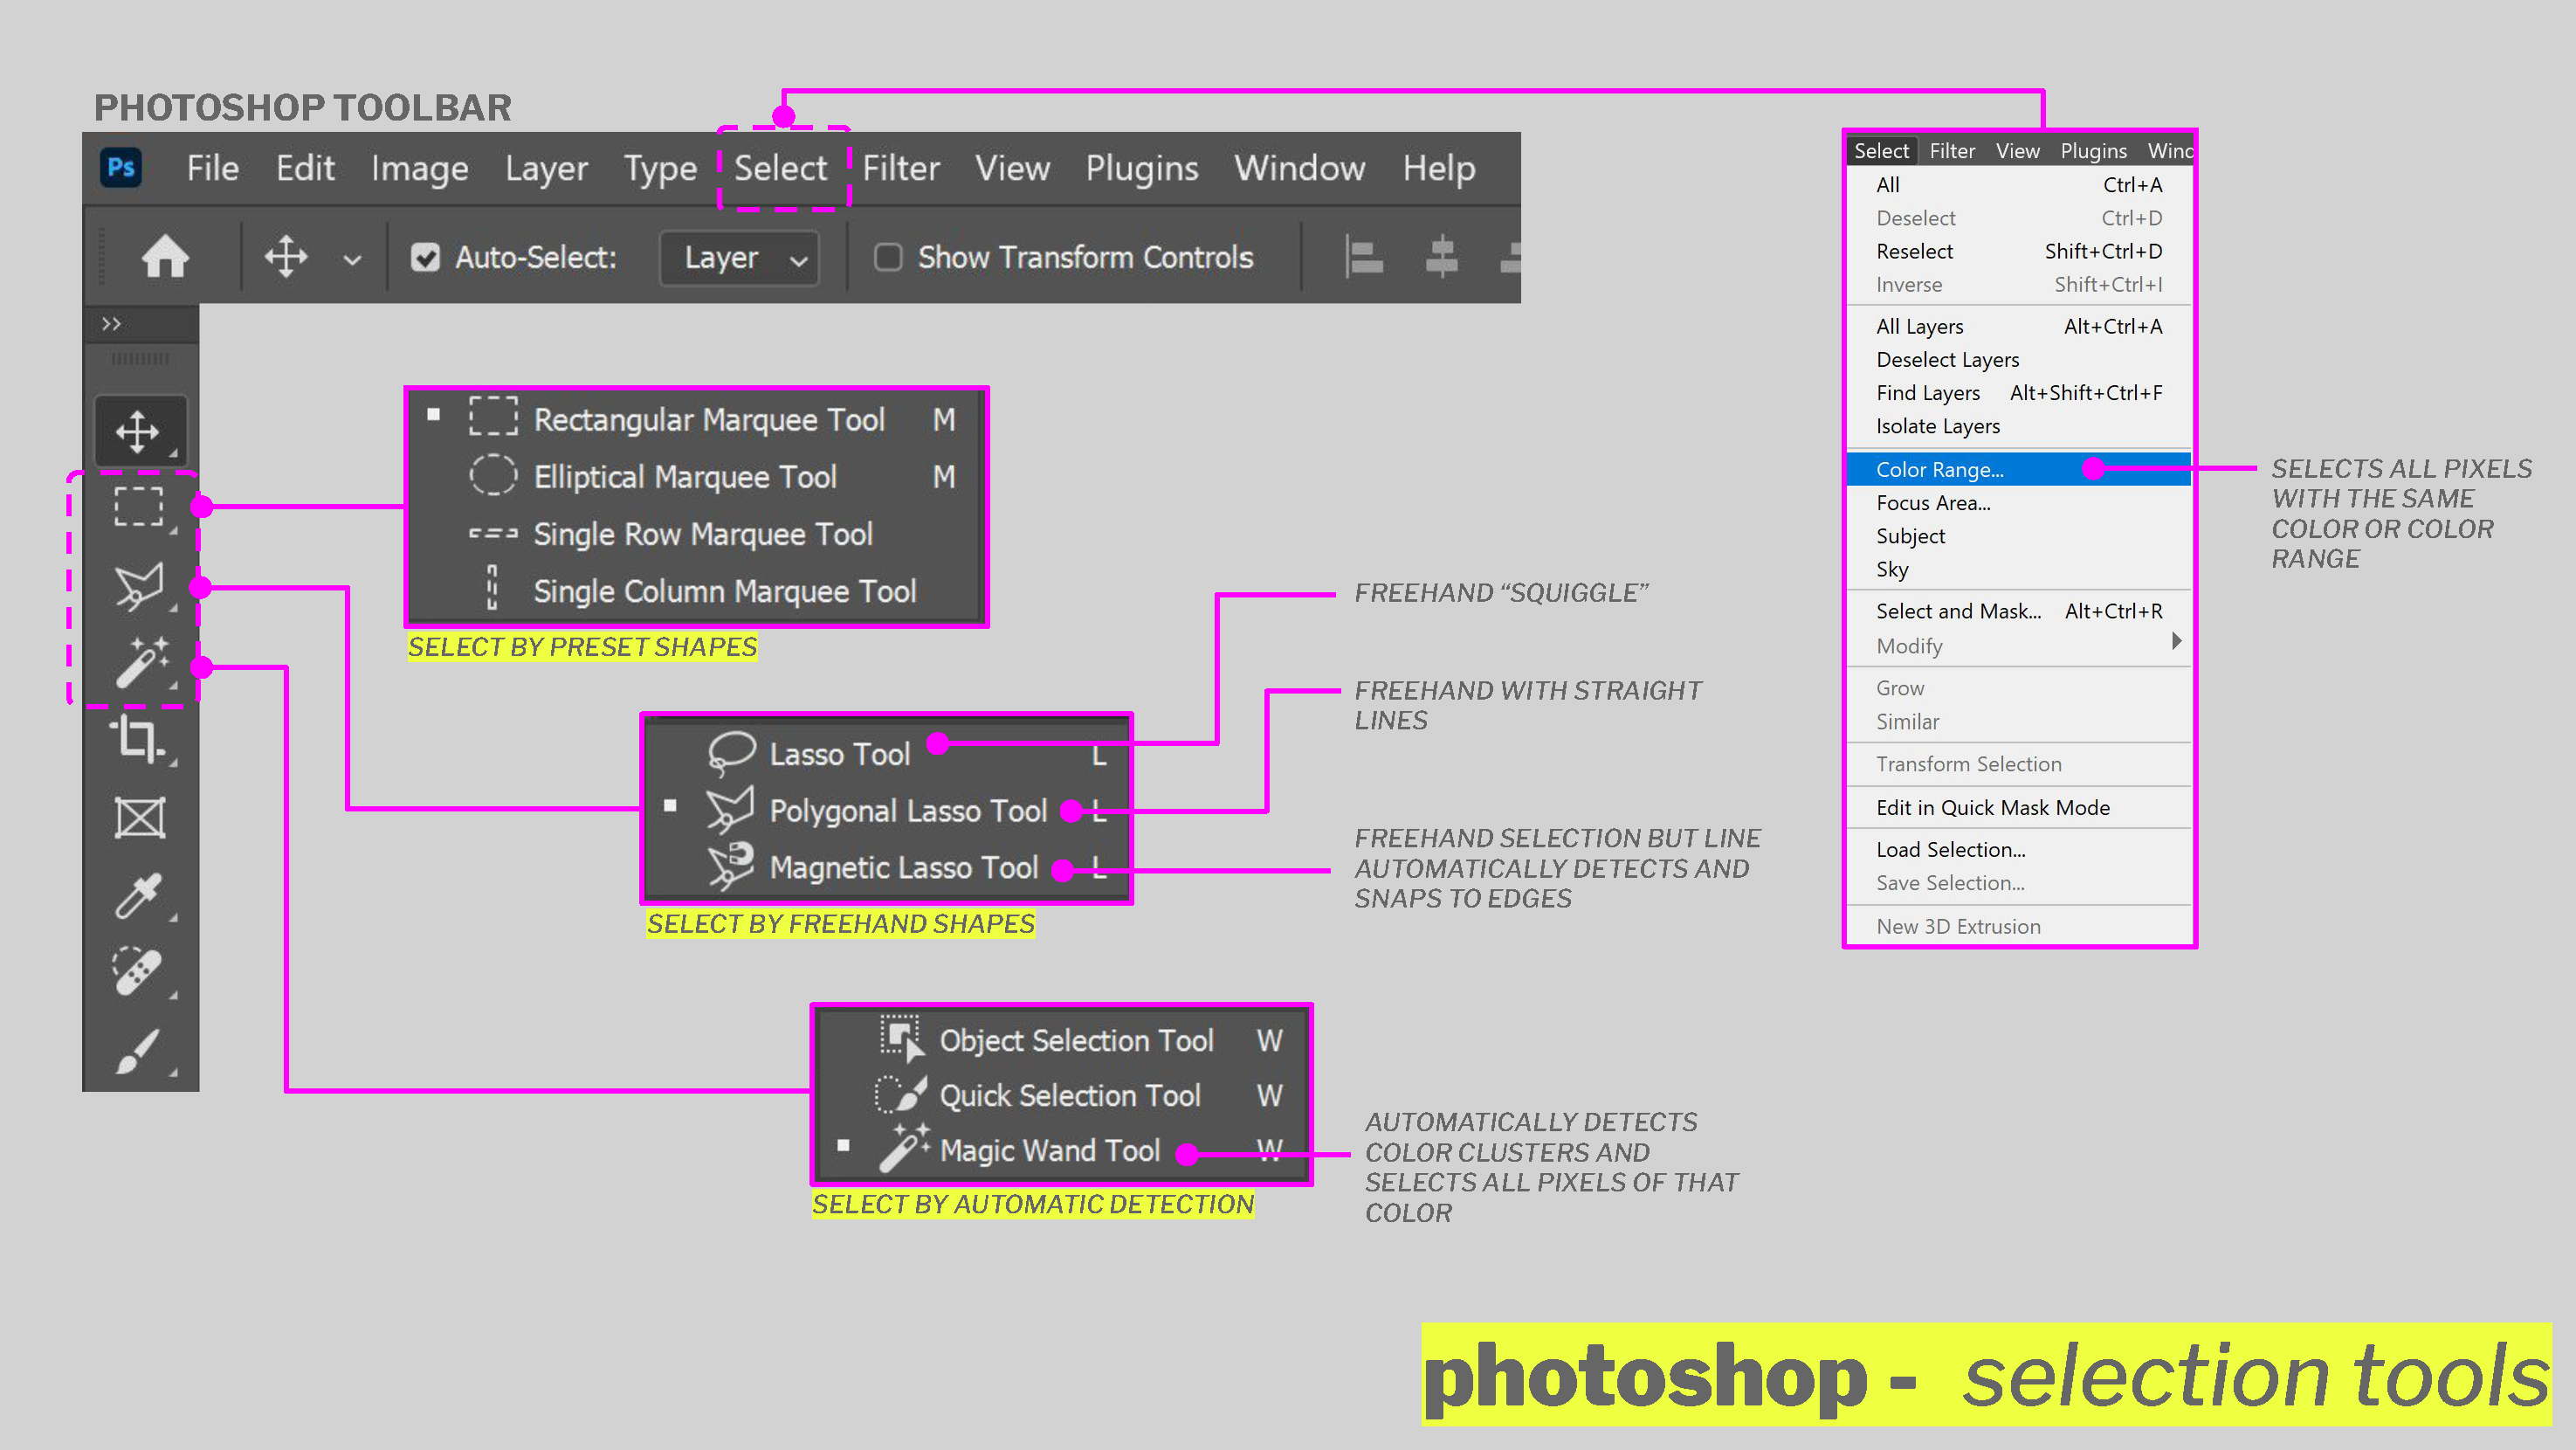
Task: Select the Eyedropper tool
Action: pyautogui.click(x=138, y=895)
